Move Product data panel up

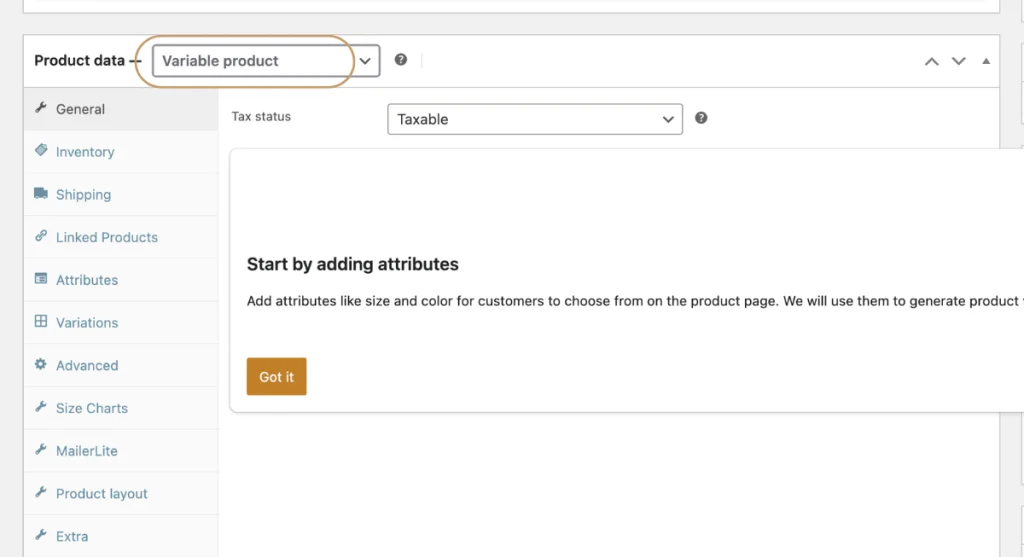pyautogui.click(x=931, y=61)
